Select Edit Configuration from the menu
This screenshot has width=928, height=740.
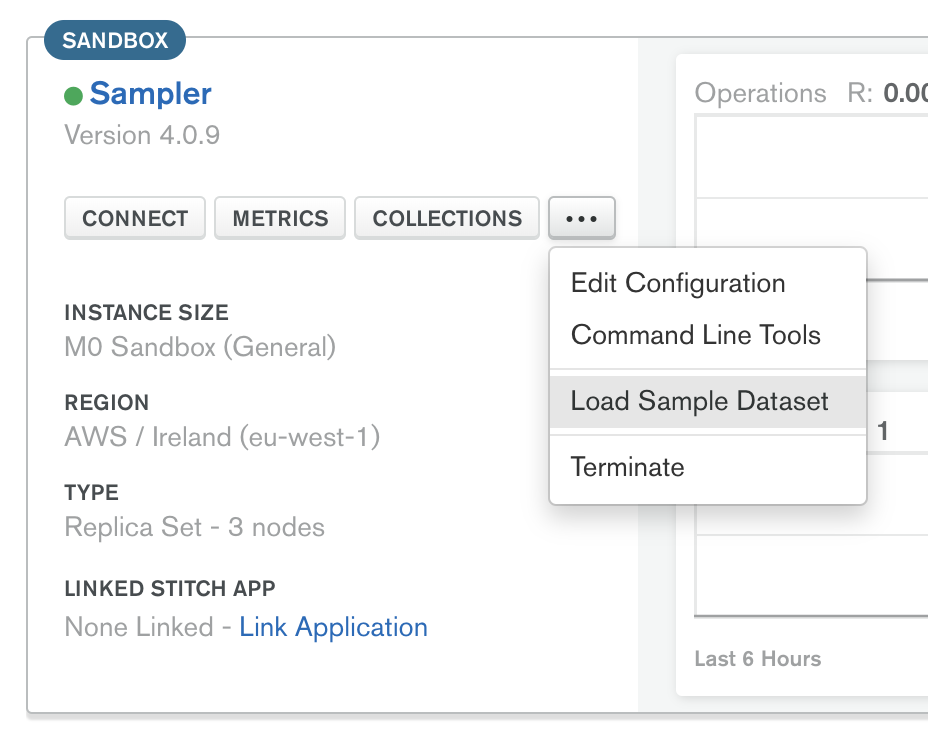point(677,283)
